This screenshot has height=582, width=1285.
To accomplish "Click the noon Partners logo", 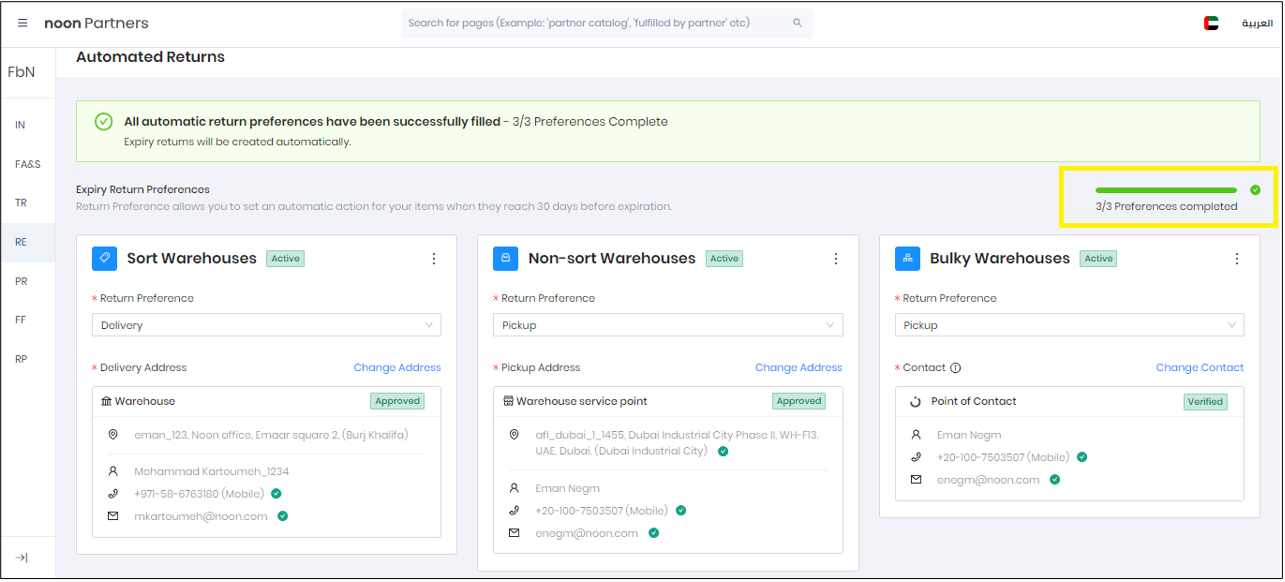I will [96, 23].
